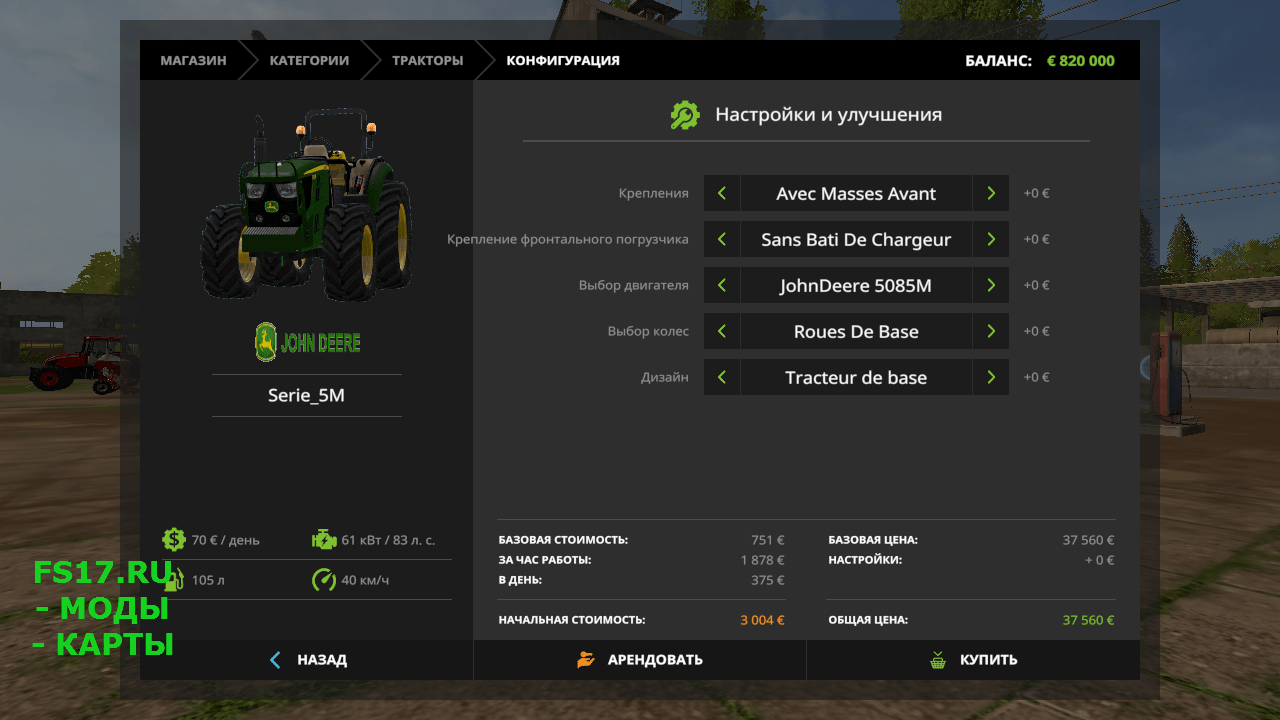
Task: Click the Настройки и улучшения heading
Action: coord(828,115)
